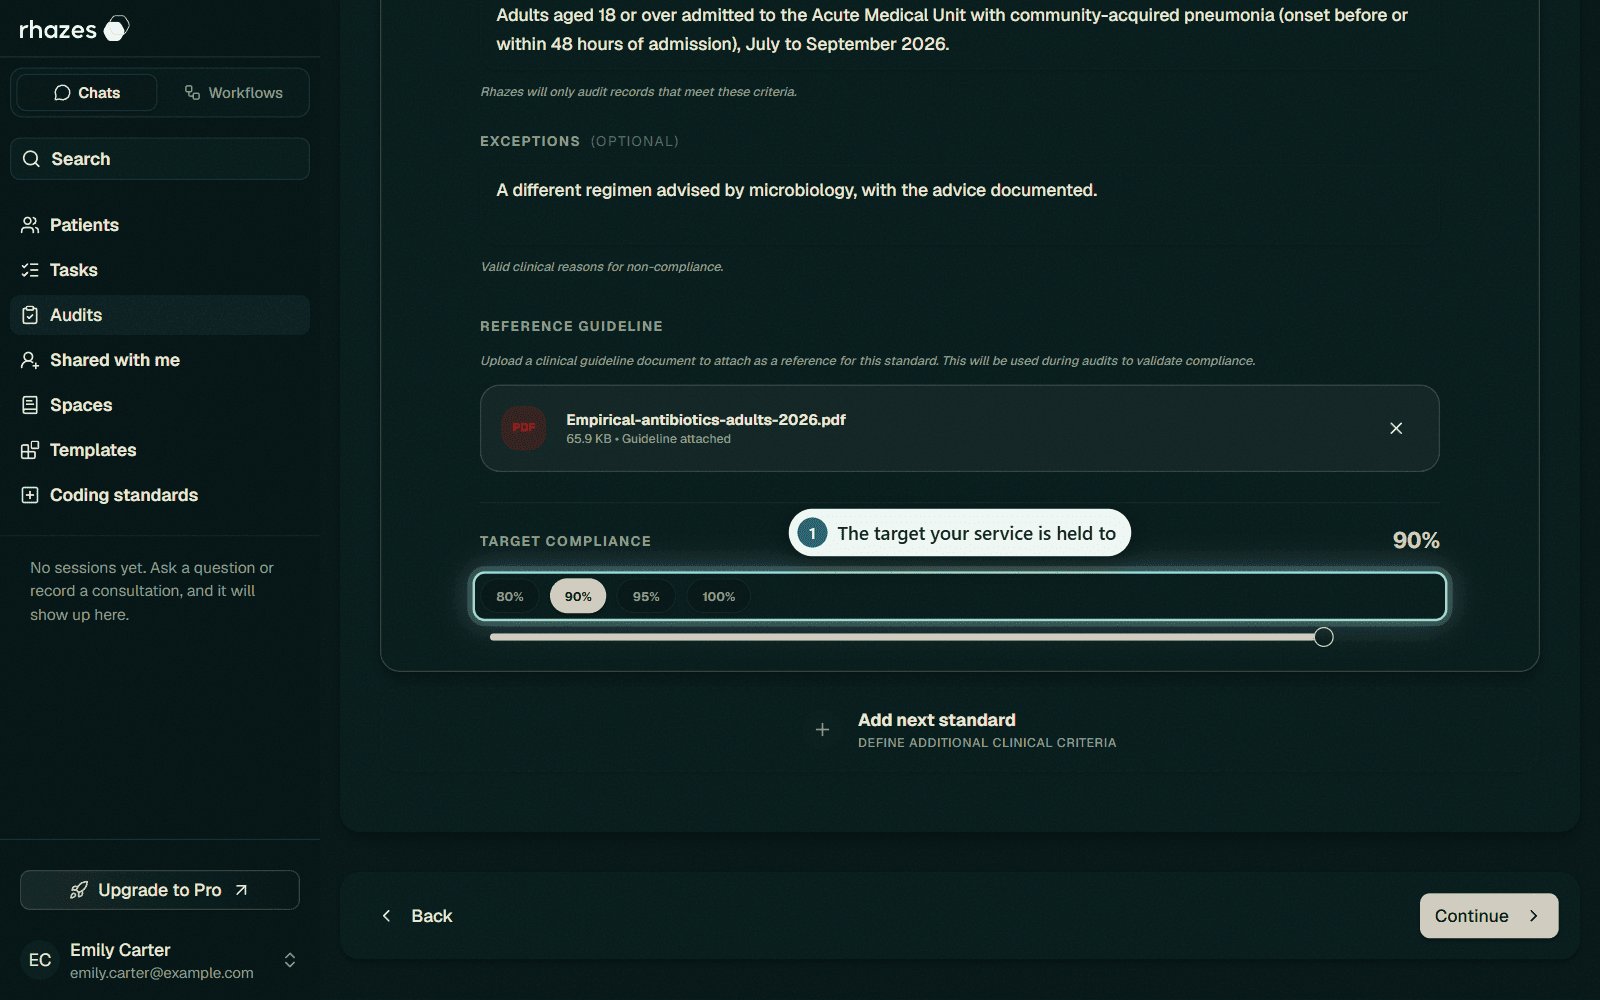The width and height of the screenshot is (1600, 1000).
Task: Open the Coding standards item
Action: [x=160, y=495]
